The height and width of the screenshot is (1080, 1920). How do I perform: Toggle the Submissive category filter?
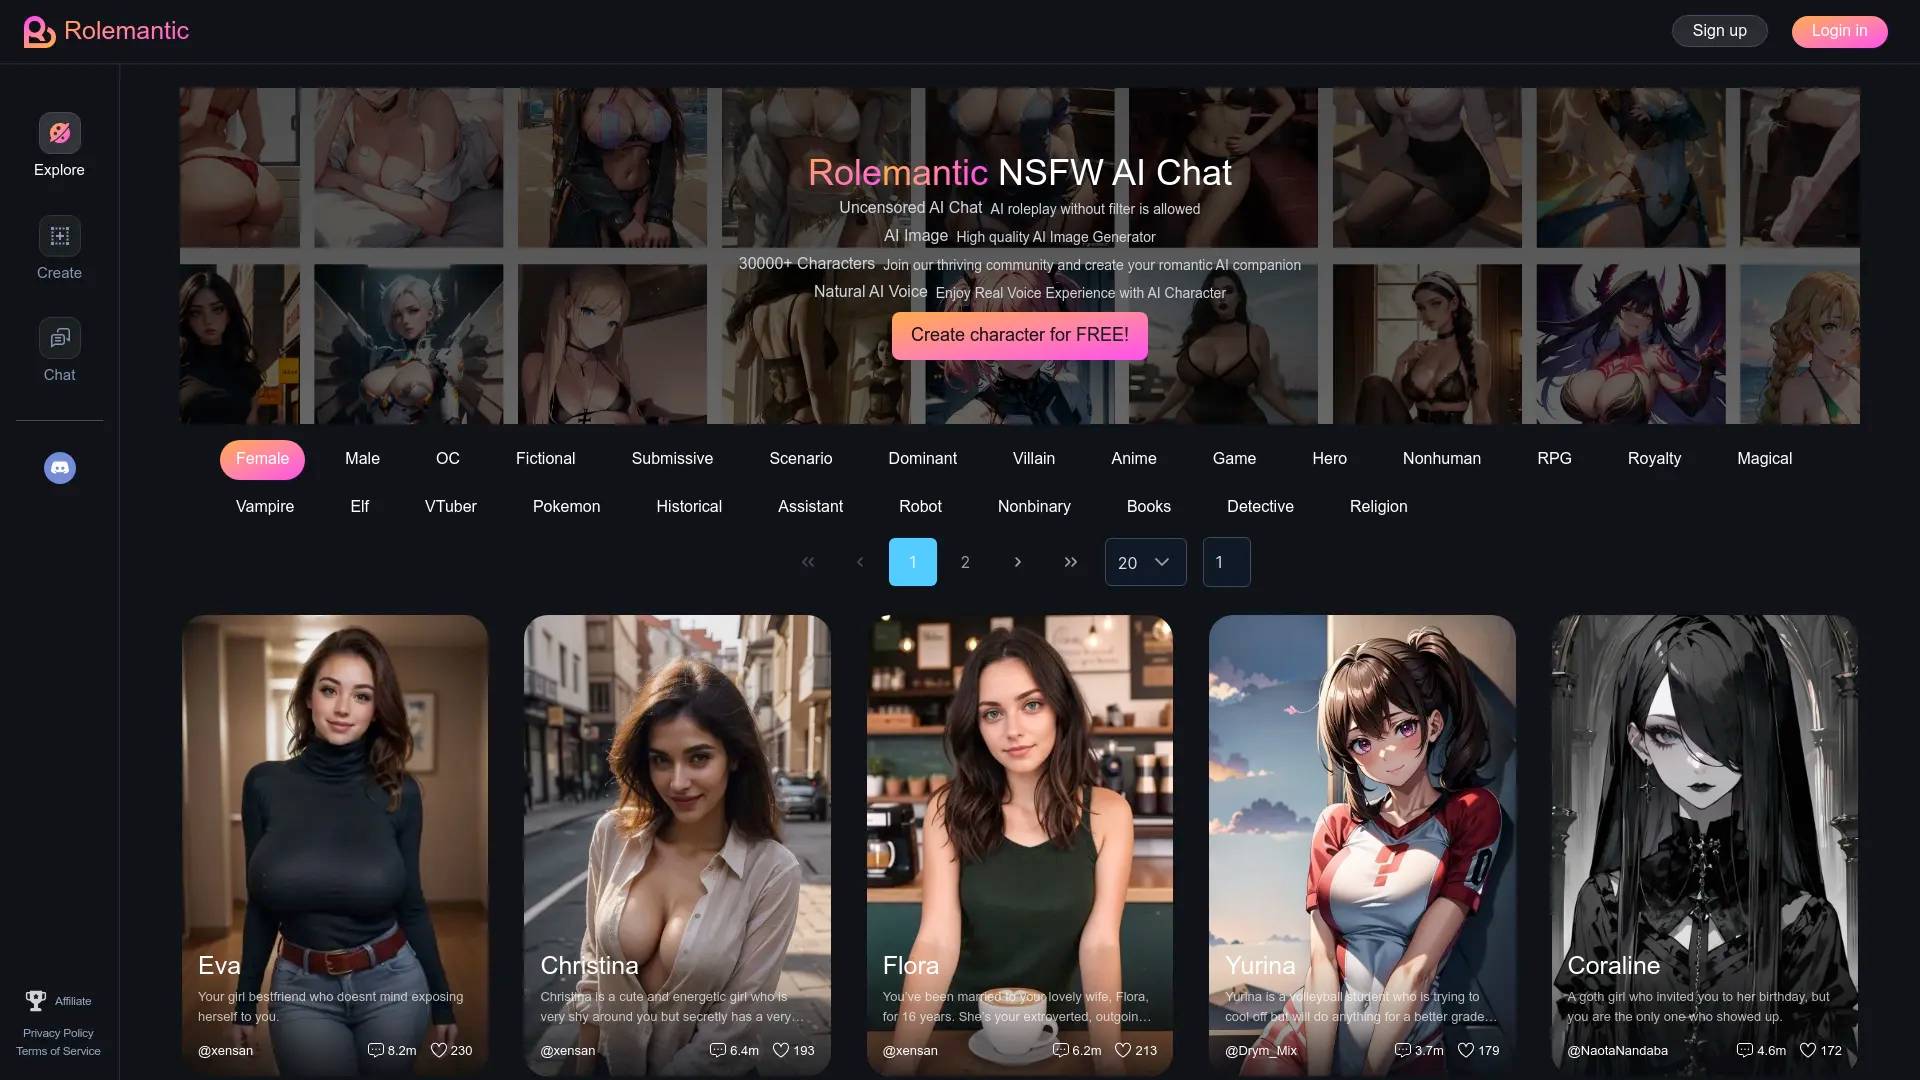(671, 458)
